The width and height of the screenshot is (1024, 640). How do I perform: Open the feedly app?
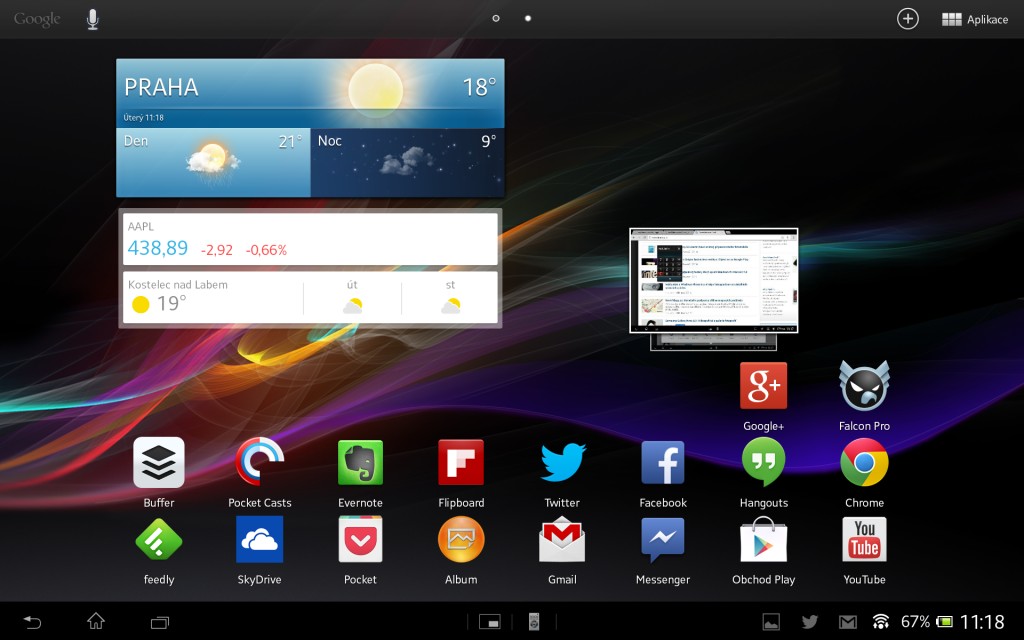point(159,539)
